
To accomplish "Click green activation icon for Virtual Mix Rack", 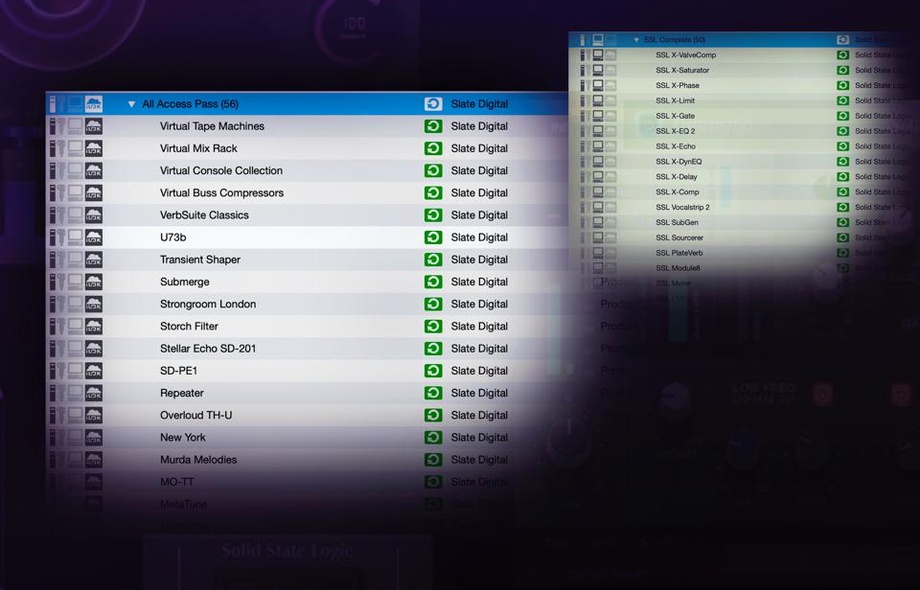I will click(433, 148).
